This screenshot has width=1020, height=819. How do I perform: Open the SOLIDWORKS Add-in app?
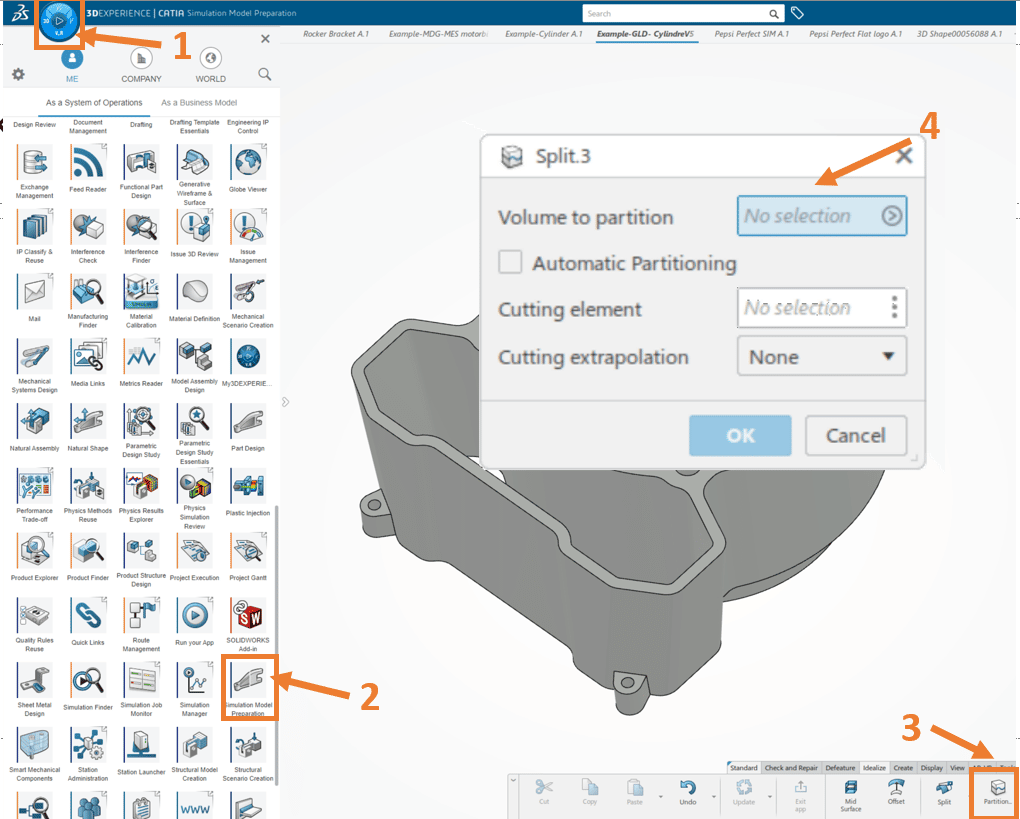point(248,624)
